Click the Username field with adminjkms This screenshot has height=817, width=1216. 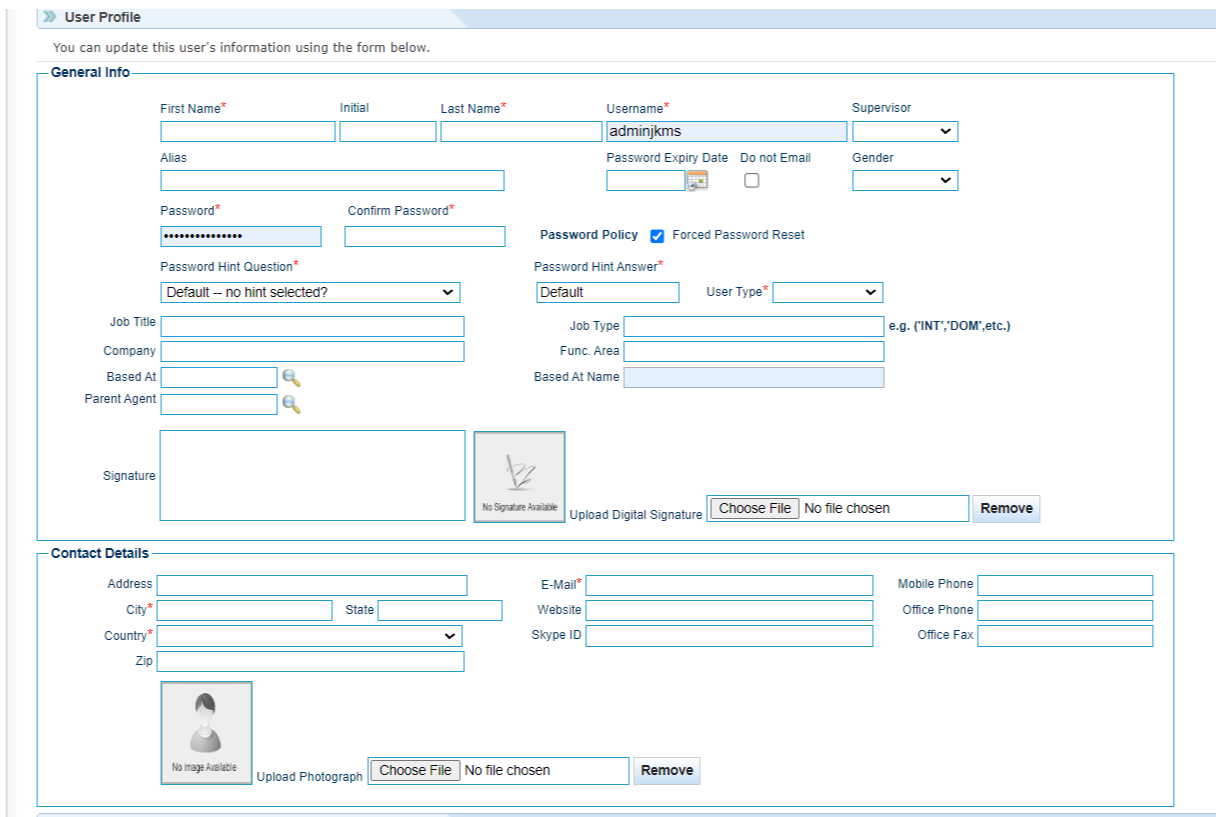click(x=726, y=131)
